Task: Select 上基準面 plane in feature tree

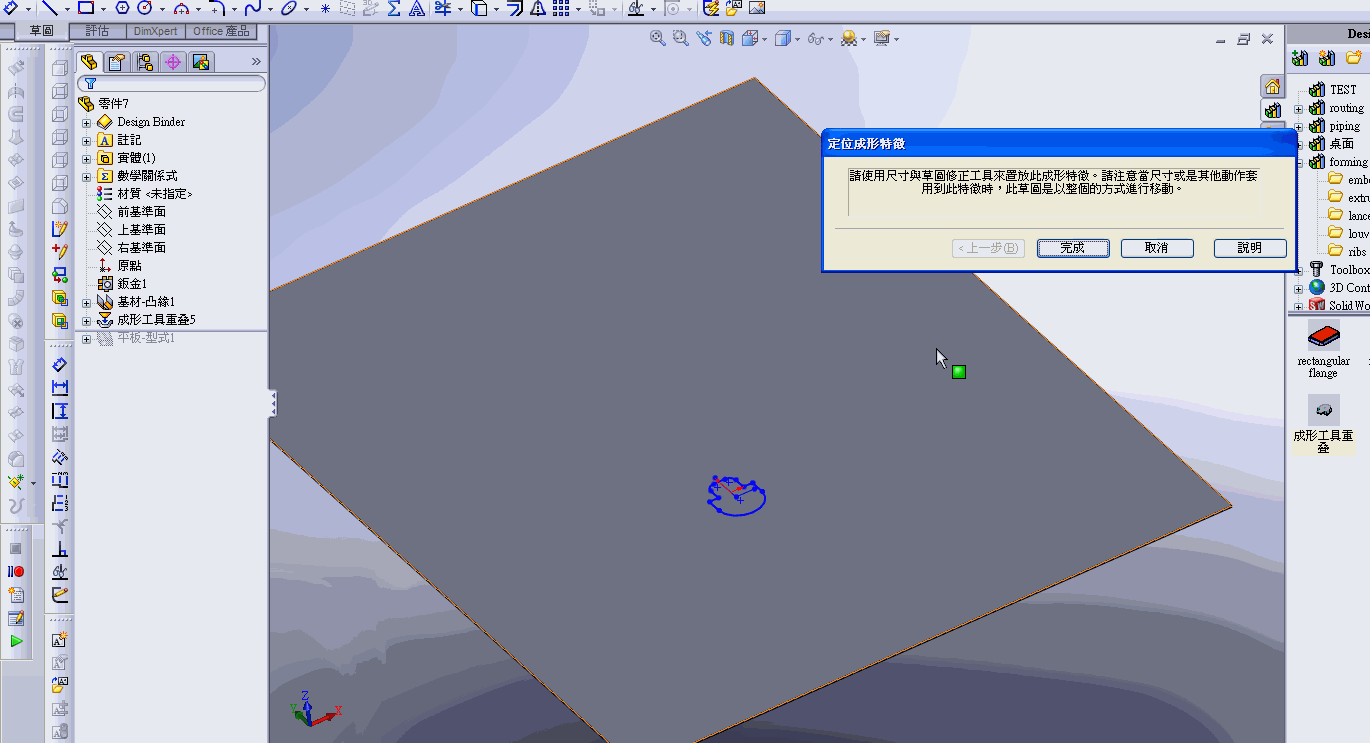Action: 131,230
